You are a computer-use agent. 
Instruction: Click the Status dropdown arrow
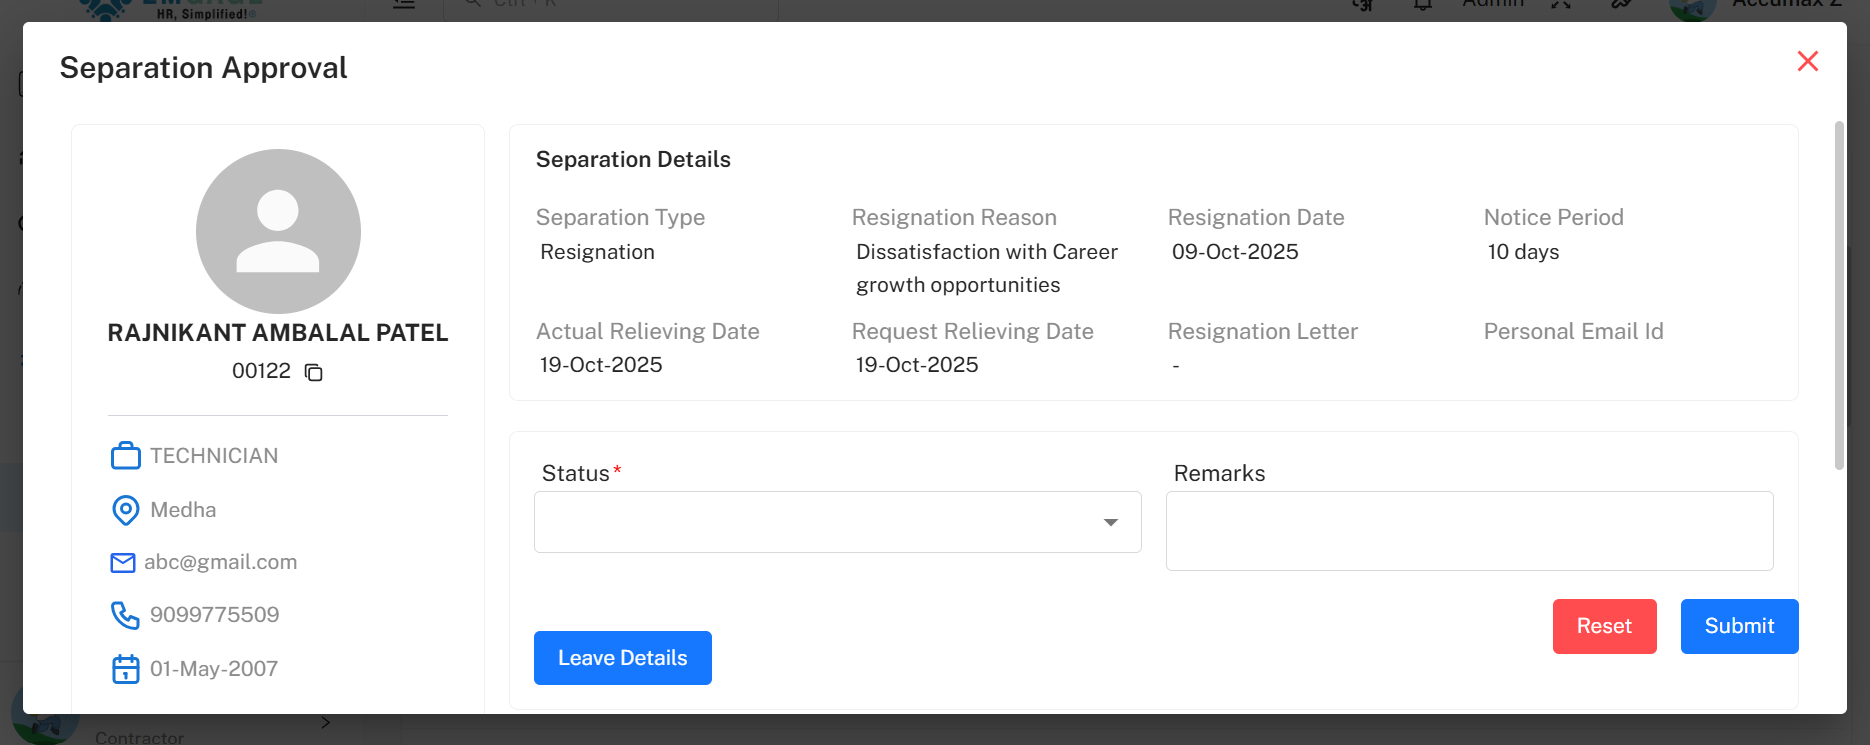pyautogui.click(x=1110, y=522)
